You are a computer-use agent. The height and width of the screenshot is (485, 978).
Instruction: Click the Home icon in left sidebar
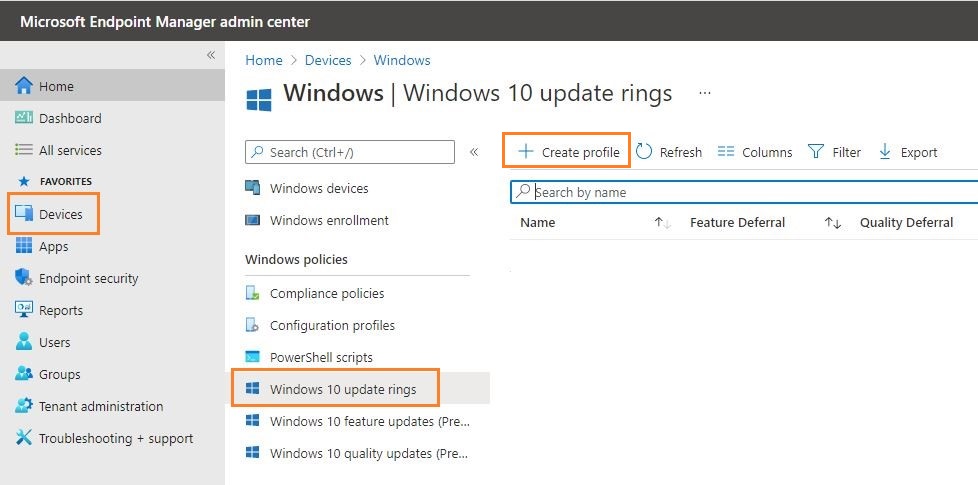24,85
